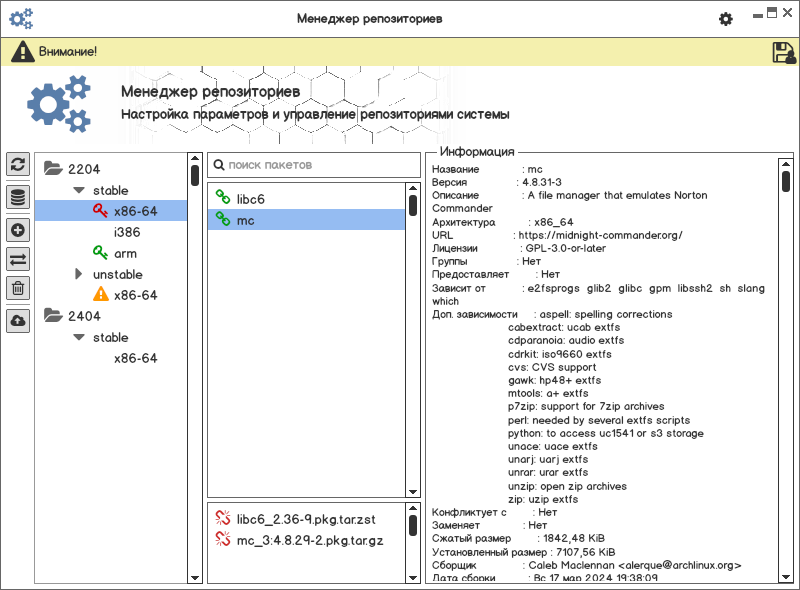Click the refresh repositories icon
The image size is (800, 590).
pos(18,165)
